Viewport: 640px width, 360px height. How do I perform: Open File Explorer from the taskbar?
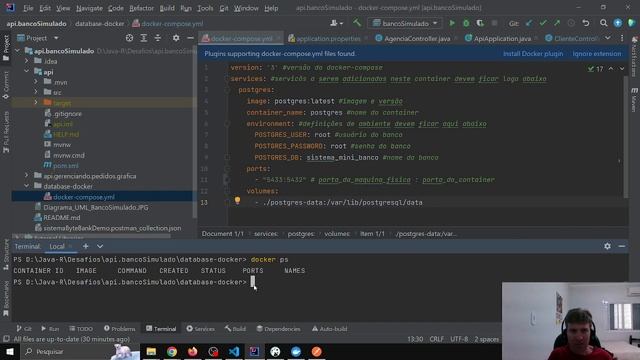tap(151, 351)
